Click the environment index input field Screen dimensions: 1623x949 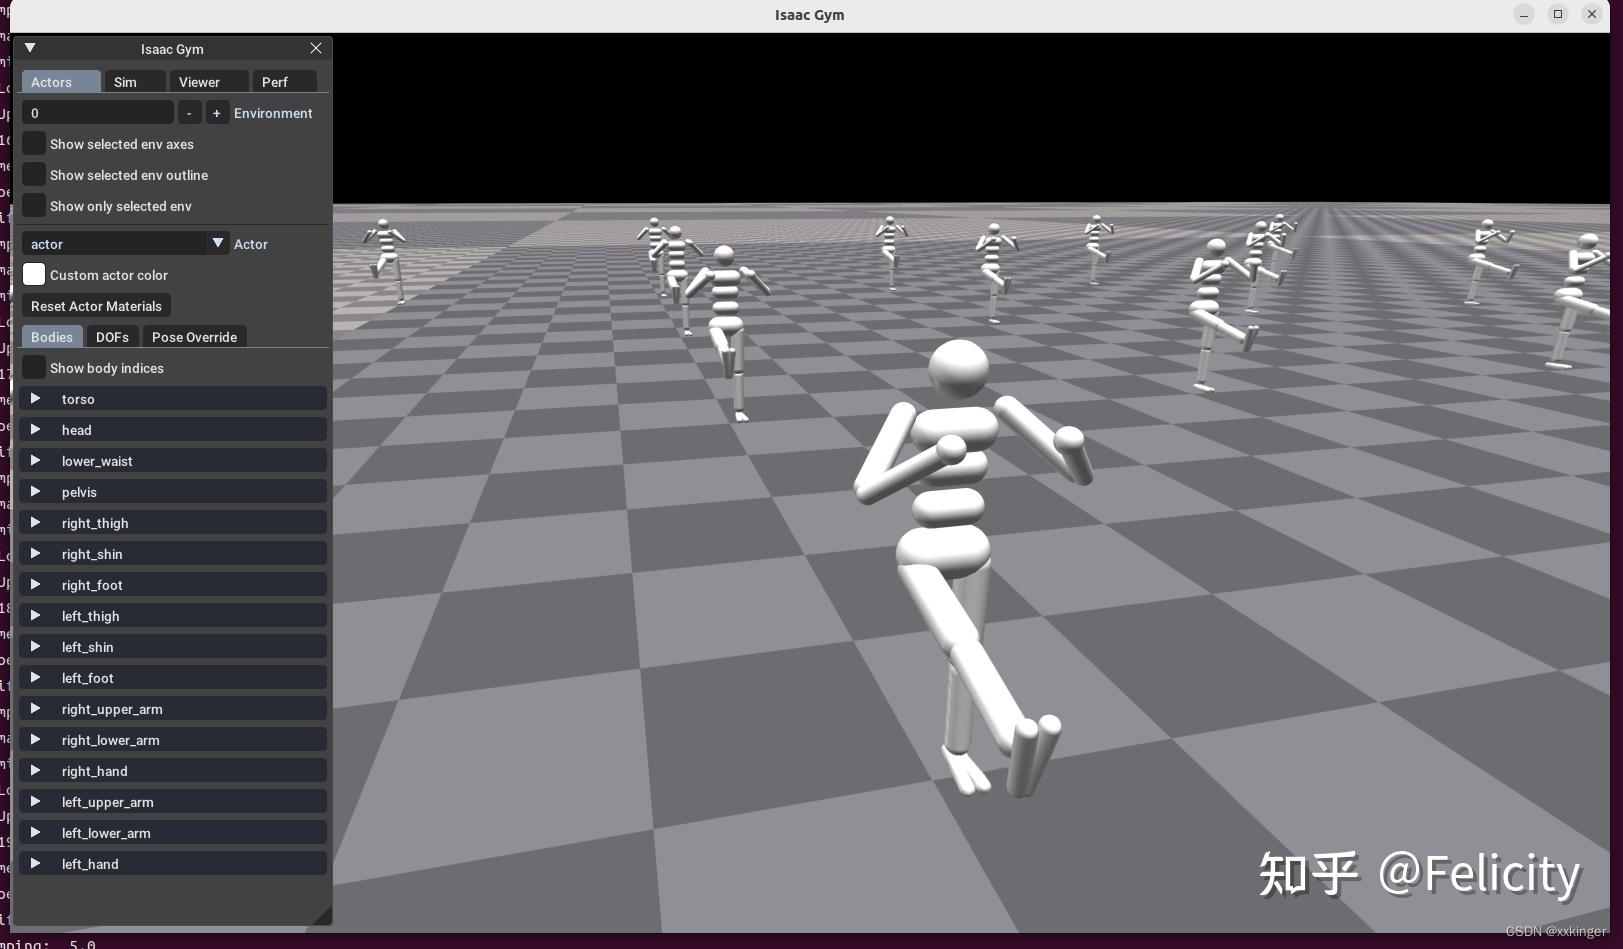pos(98,113)
